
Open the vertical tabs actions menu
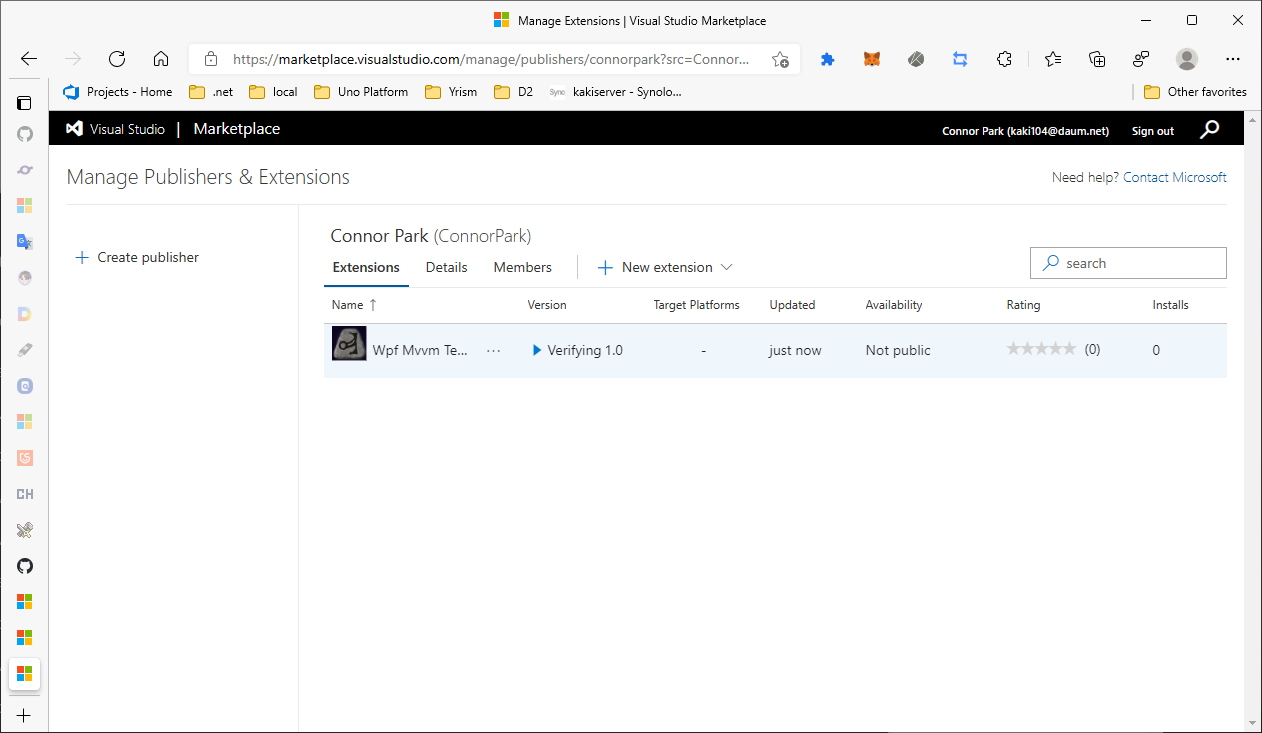click(x=25, y=102)
